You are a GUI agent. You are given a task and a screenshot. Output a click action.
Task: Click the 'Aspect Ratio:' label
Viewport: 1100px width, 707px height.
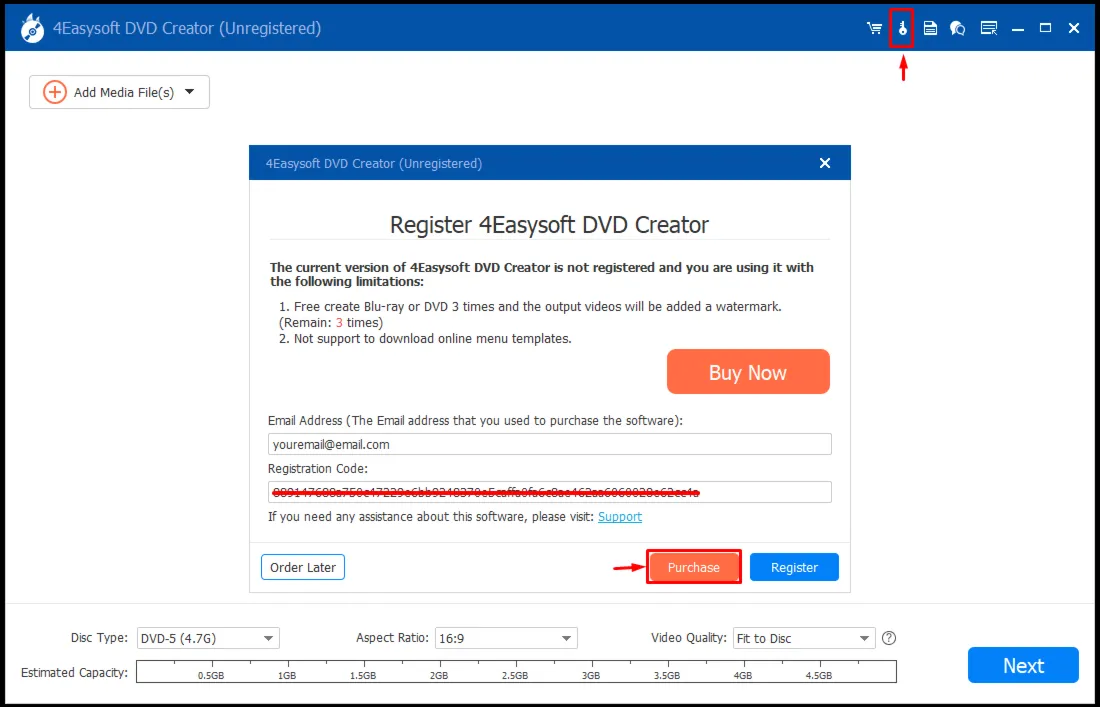click(393, 638)
